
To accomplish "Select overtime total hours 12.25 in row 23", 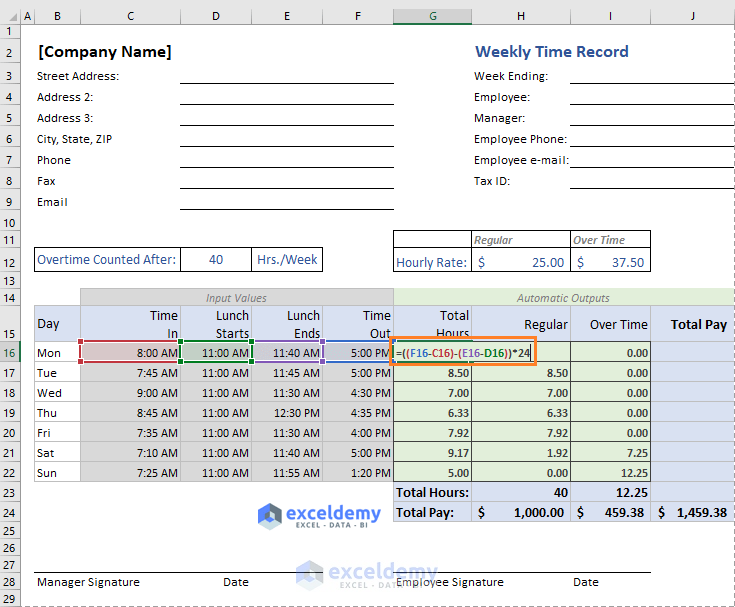I will (x=610, y=493).
